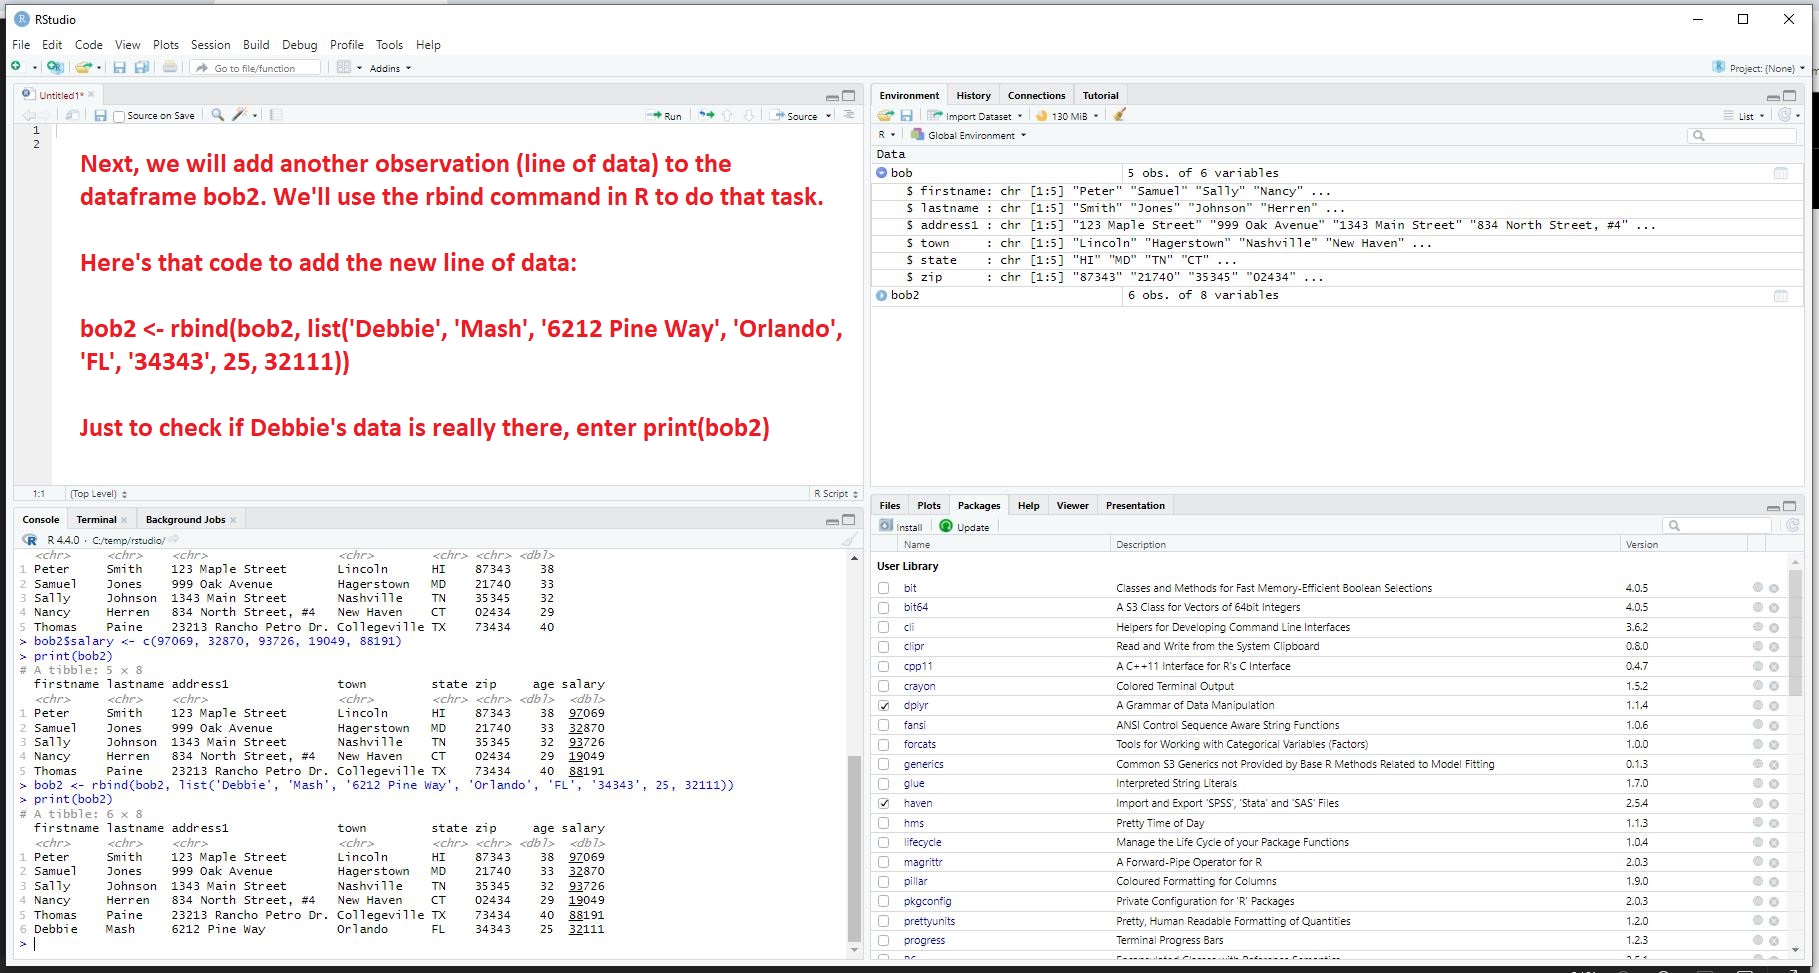
Task: Open the code tools magic wand
Action: click(x=240, y=116)
